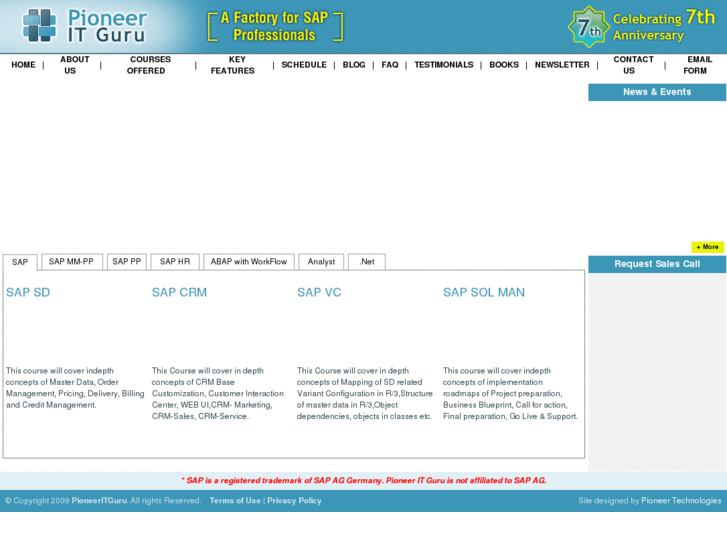The image size is (727, 545).
Task: Open the BOOKS menu item
Action: [504, 65]
